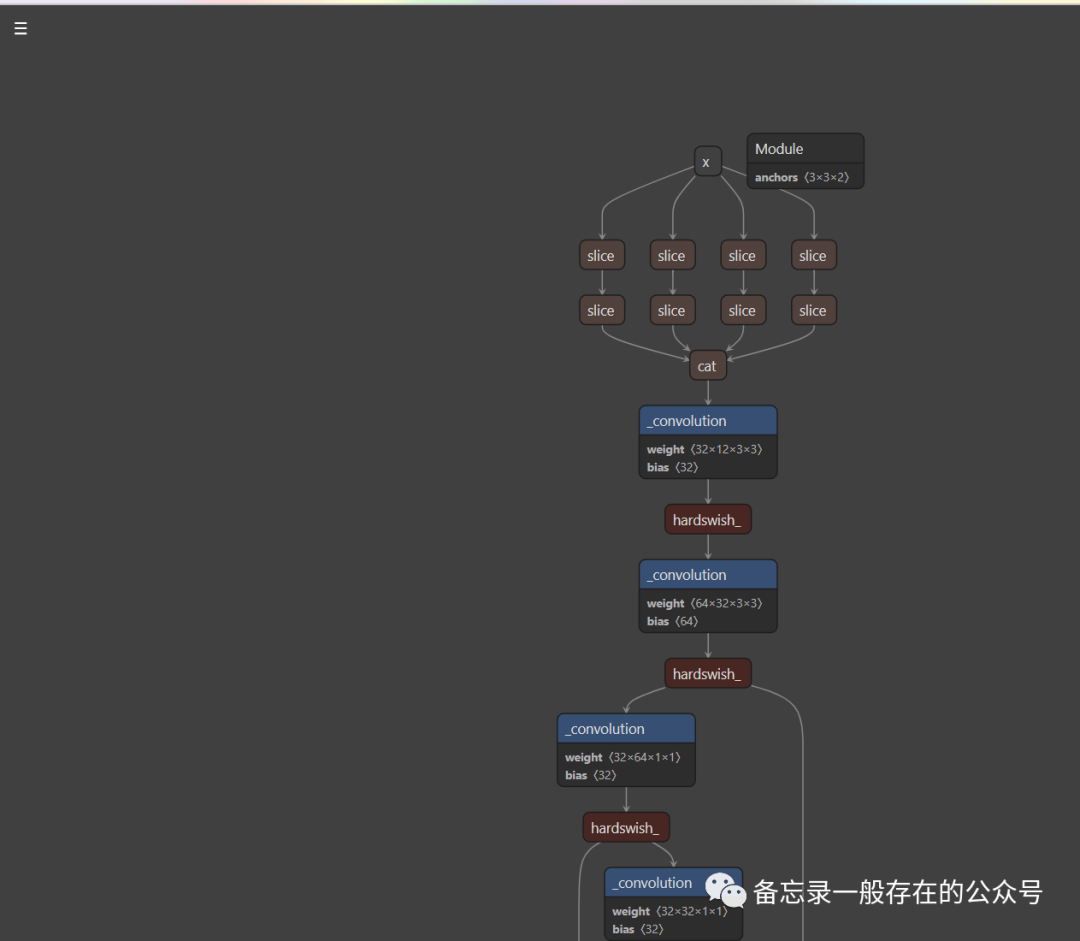The image size is (1080, 941).
Task: Select the rightmost slice node in top row
Action: pos(813,255)
